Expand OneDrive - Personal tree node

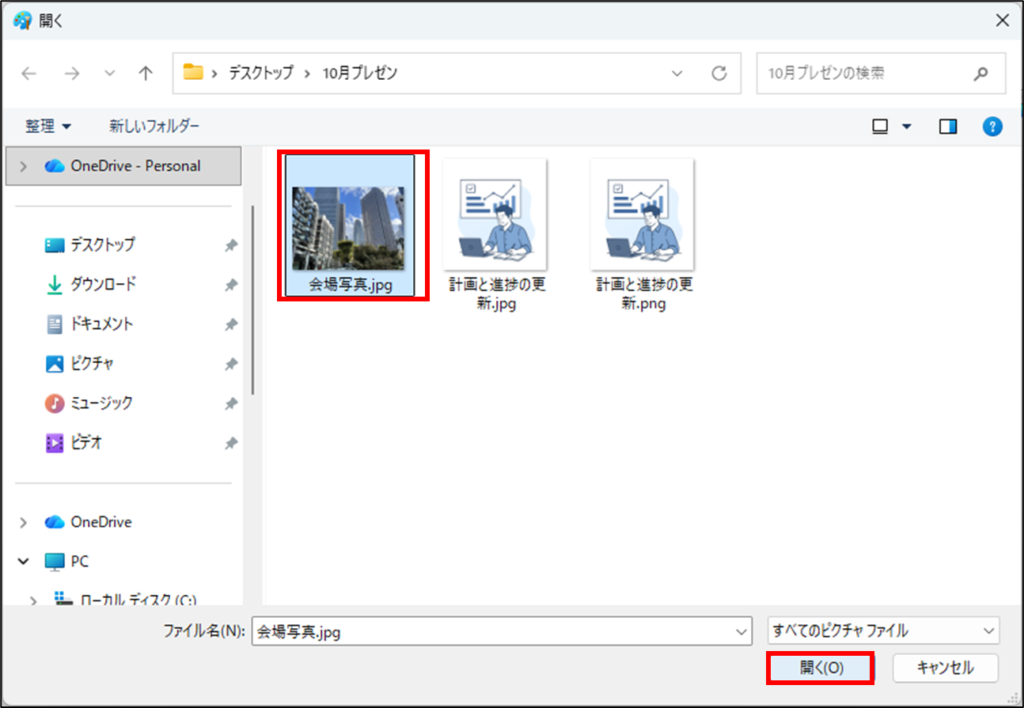[24, 166]
